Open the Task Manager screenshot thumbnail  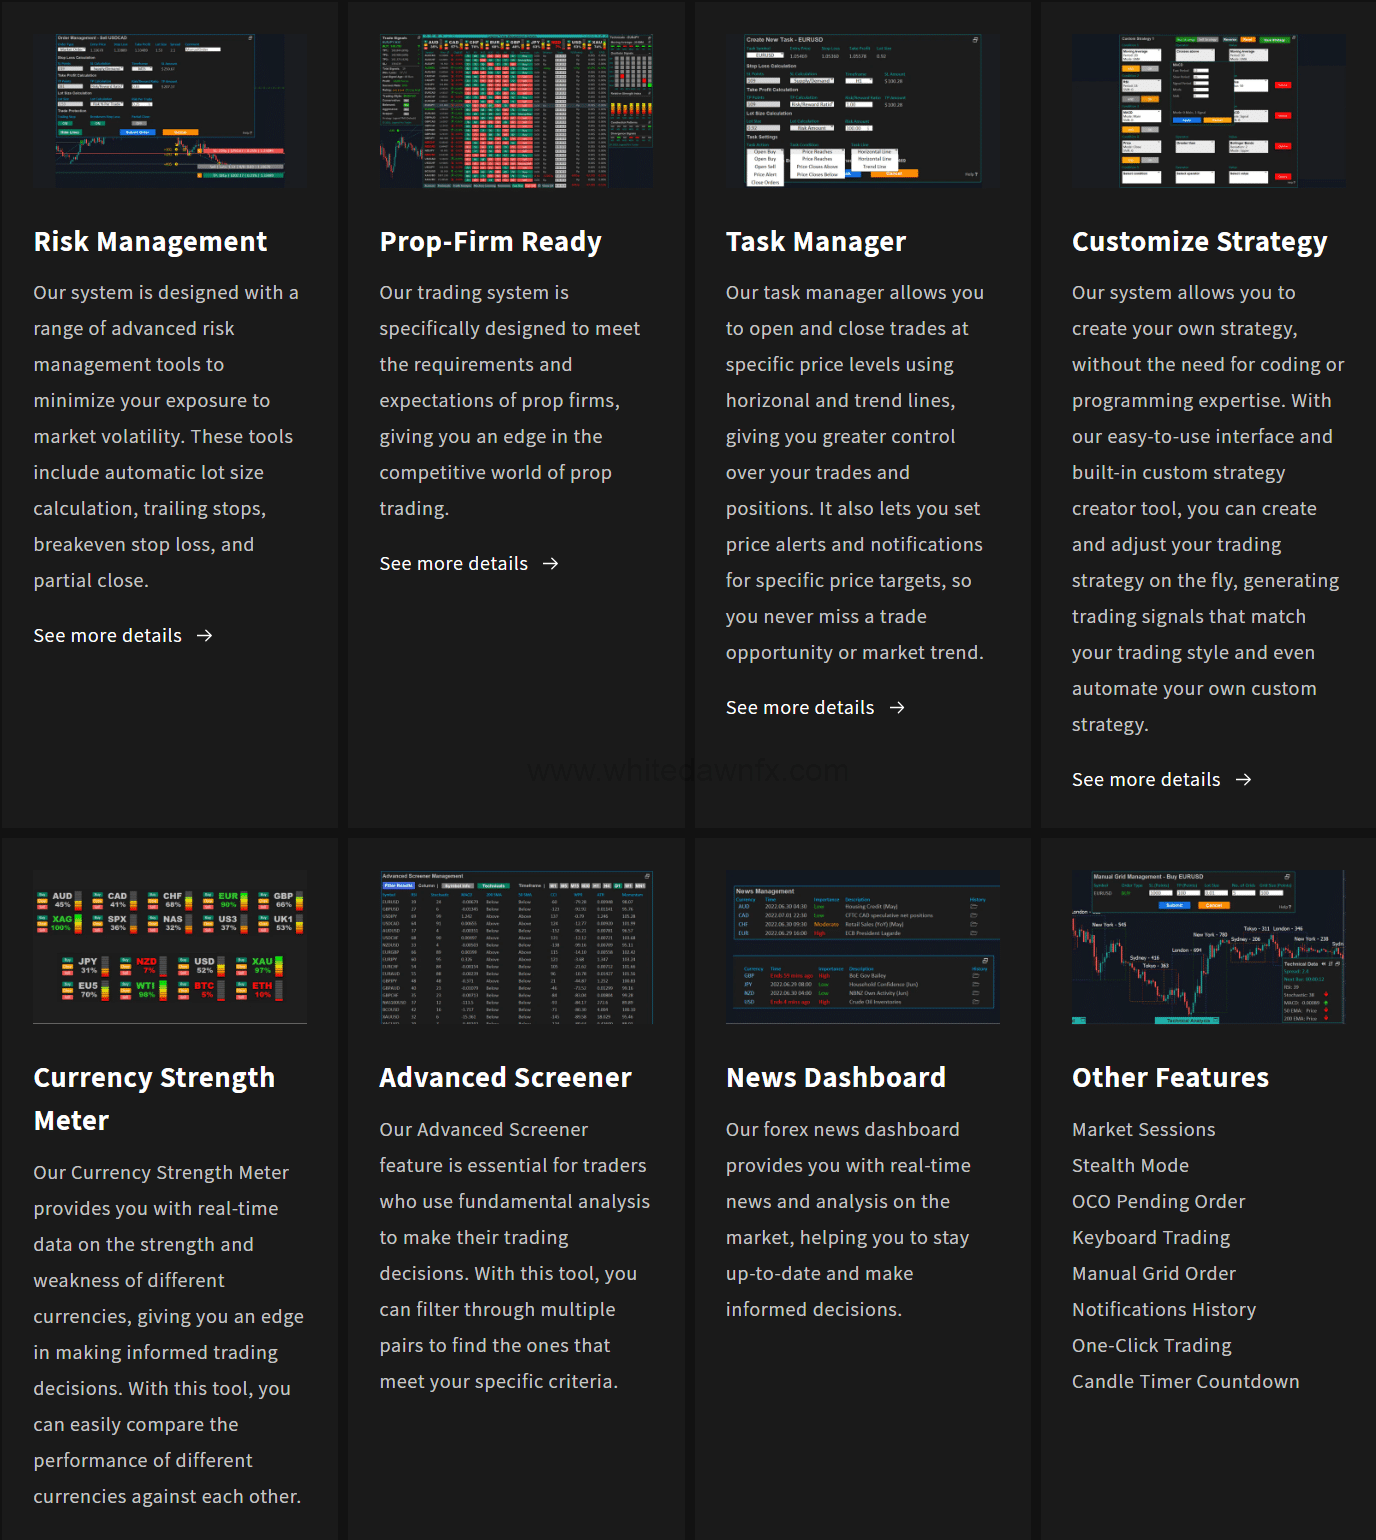[x=862, y=111]
